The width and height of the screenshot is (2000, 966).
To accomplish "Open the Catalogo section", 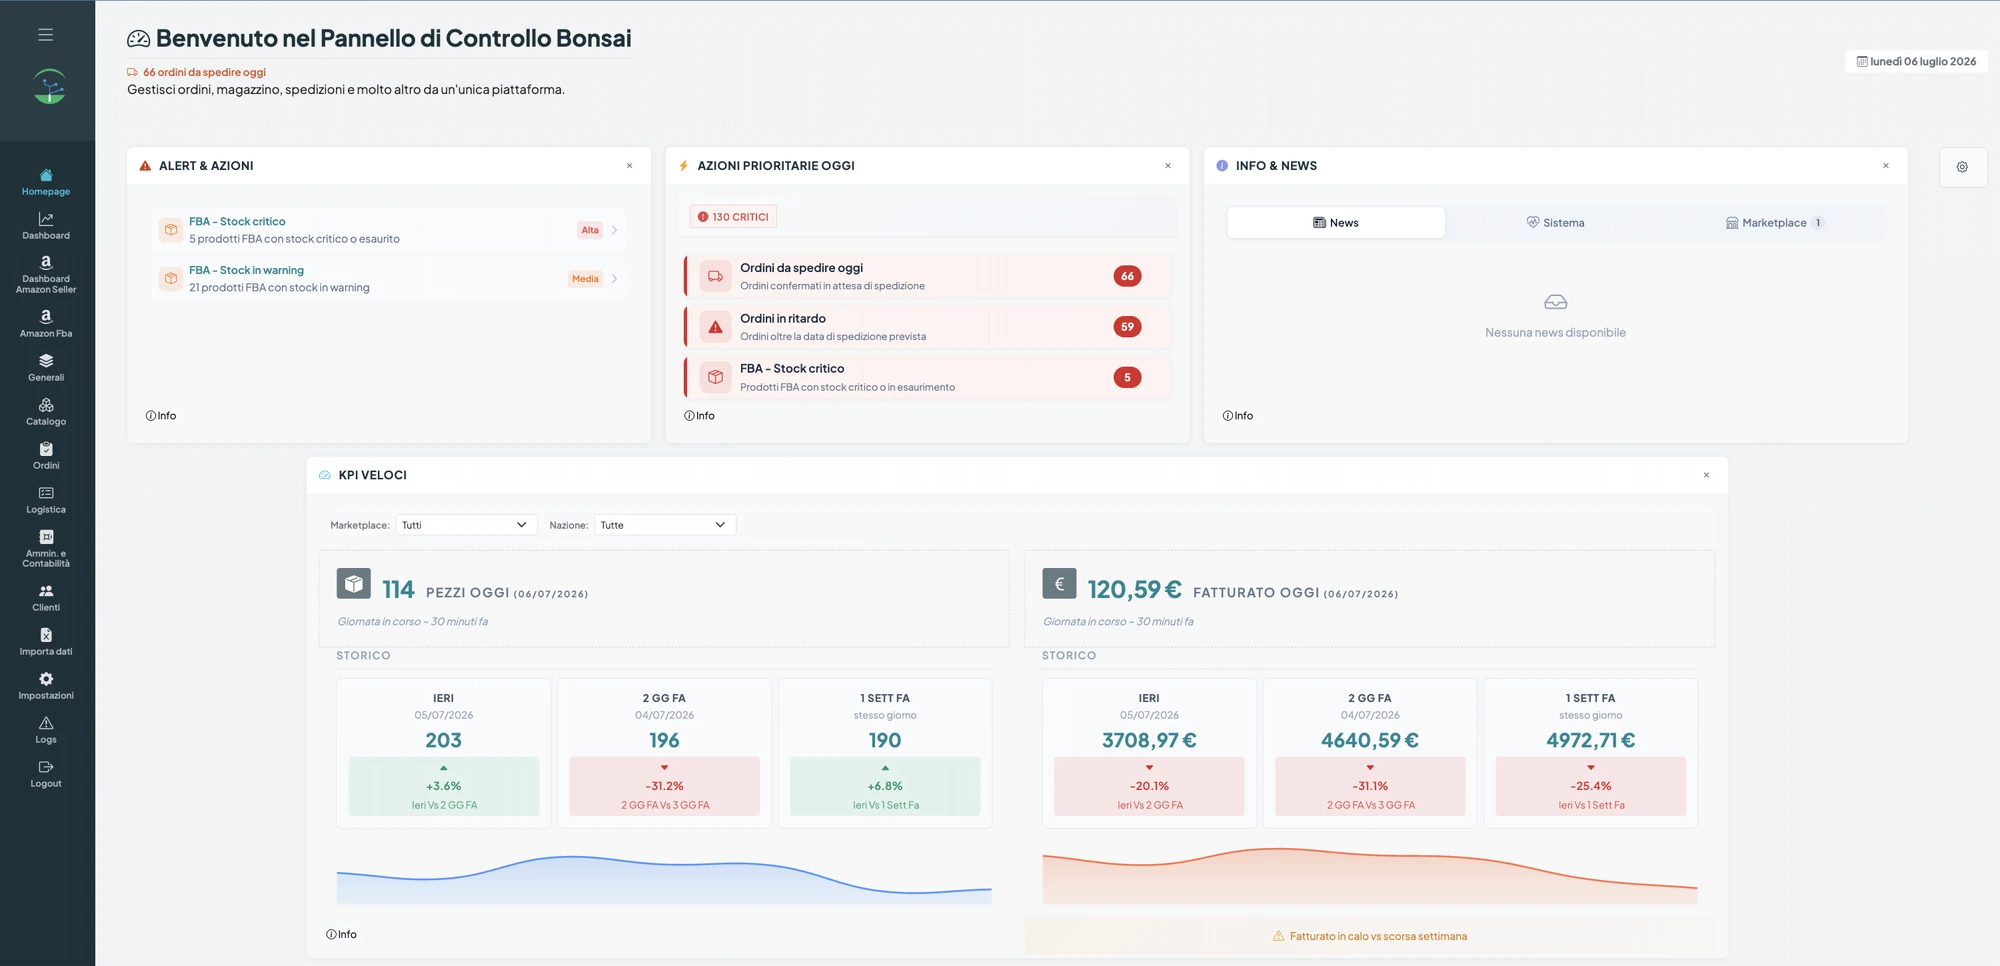I will tap(46, 412).
